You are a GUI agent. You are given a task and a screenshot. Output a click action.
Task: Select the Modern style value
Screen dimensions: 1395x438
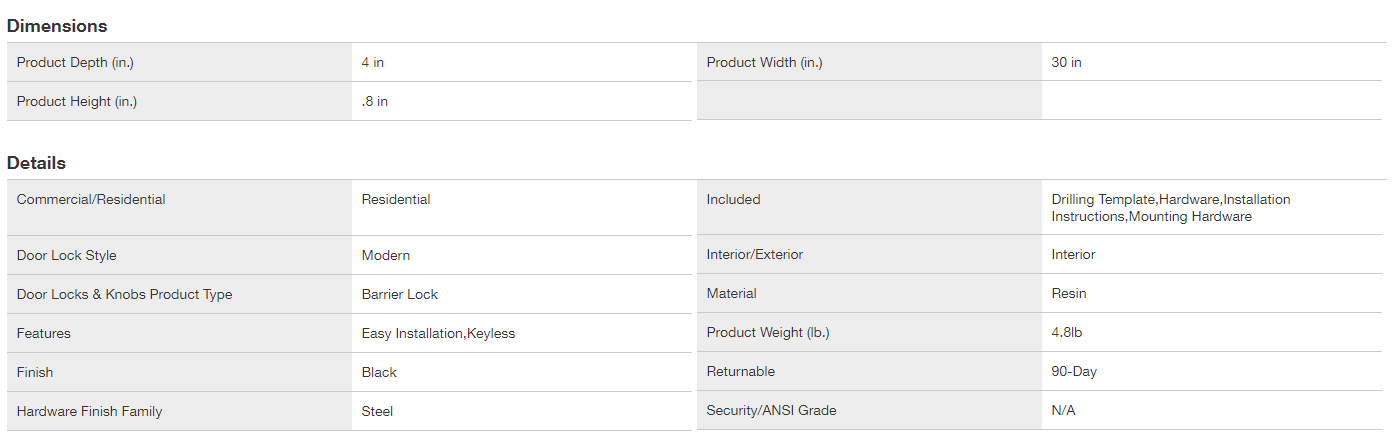click(x=386, y=255)
